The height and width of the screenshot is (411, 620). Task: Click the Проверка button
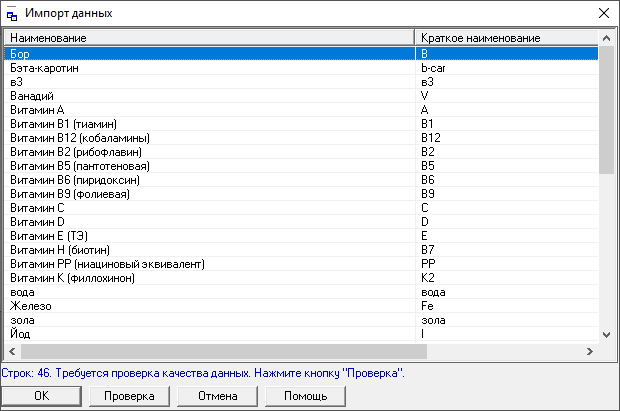click(129, 396)
